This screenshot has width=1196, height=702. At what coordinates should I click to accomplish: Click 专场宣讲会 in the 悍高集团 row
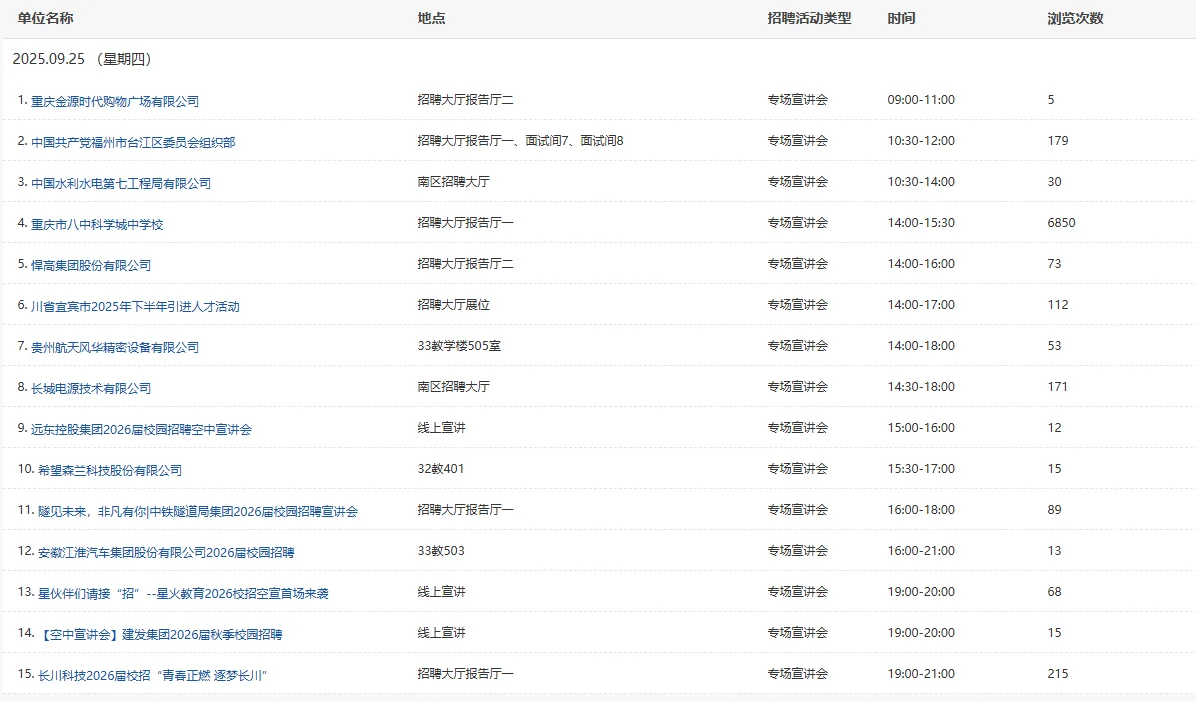click(797, 264)
